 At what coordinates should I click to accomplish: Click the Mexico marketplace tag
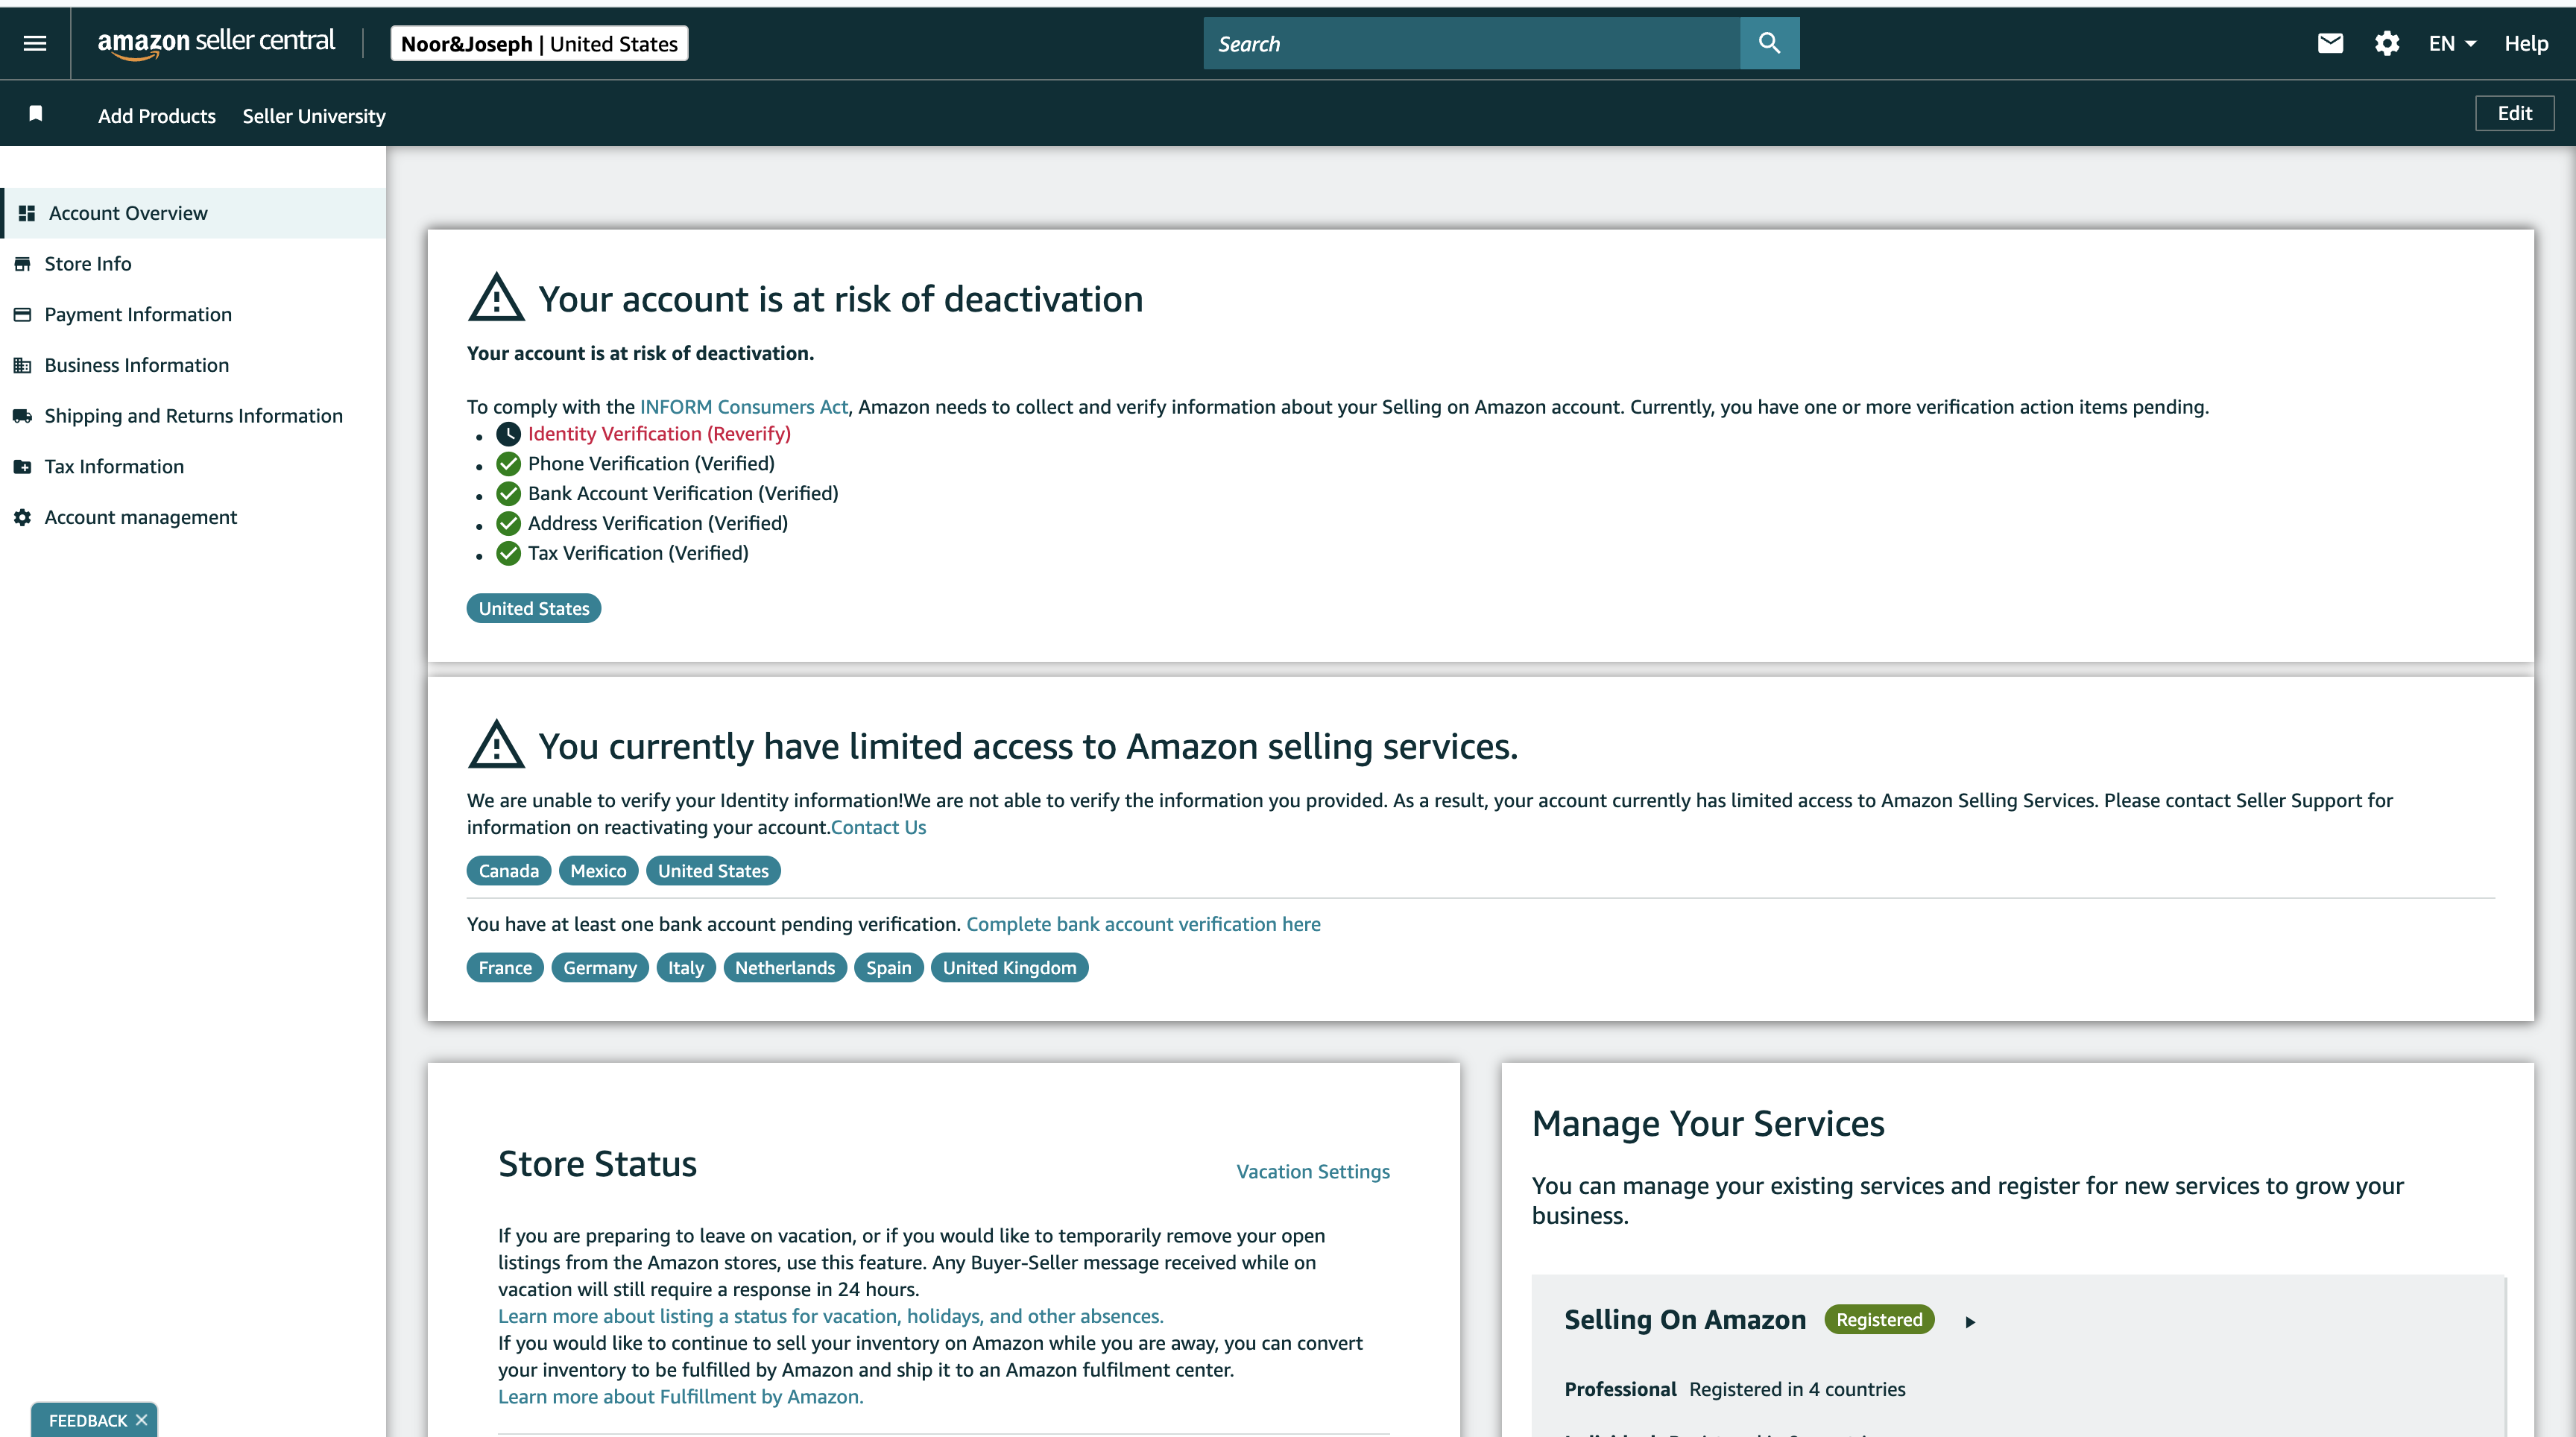tap(598, 871)
